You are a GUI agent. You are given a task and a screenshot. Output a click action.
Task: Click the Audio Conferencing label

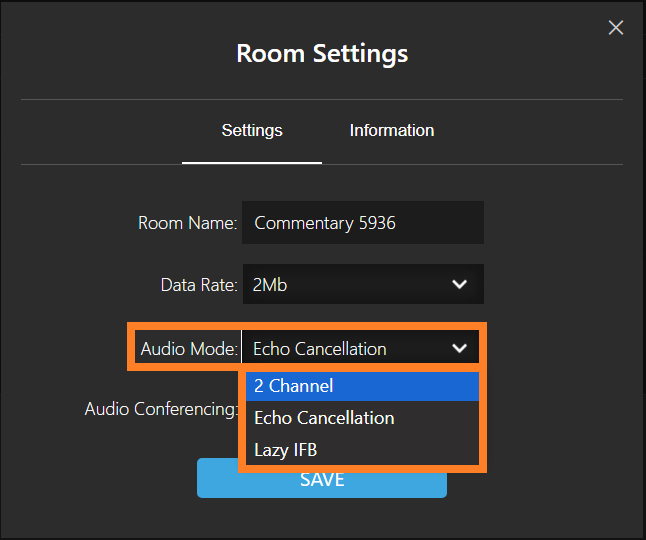[x=161, y=409]
